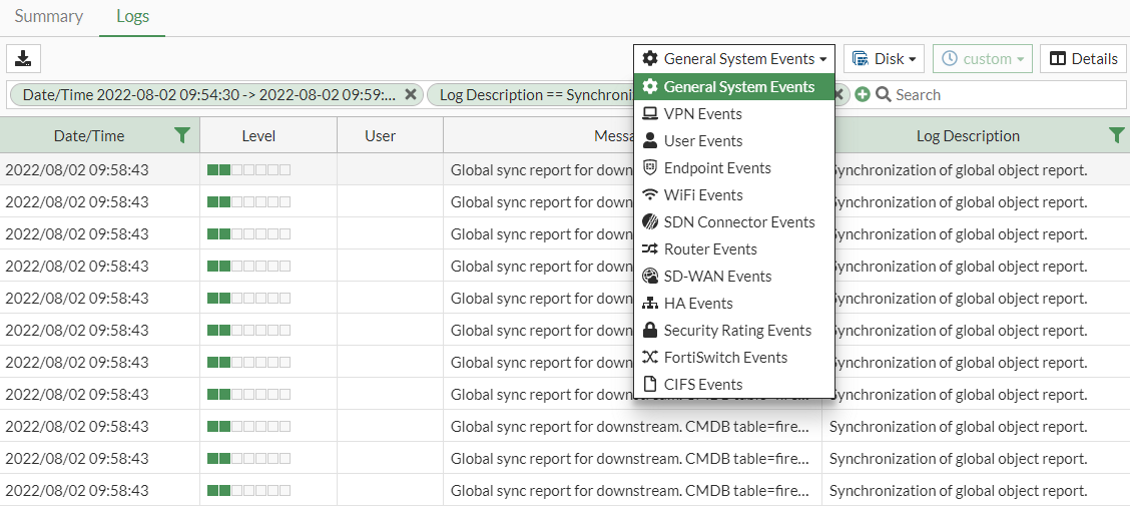Select SDN Connector Events entry
1130x514 pixels.
click(738, 222)
